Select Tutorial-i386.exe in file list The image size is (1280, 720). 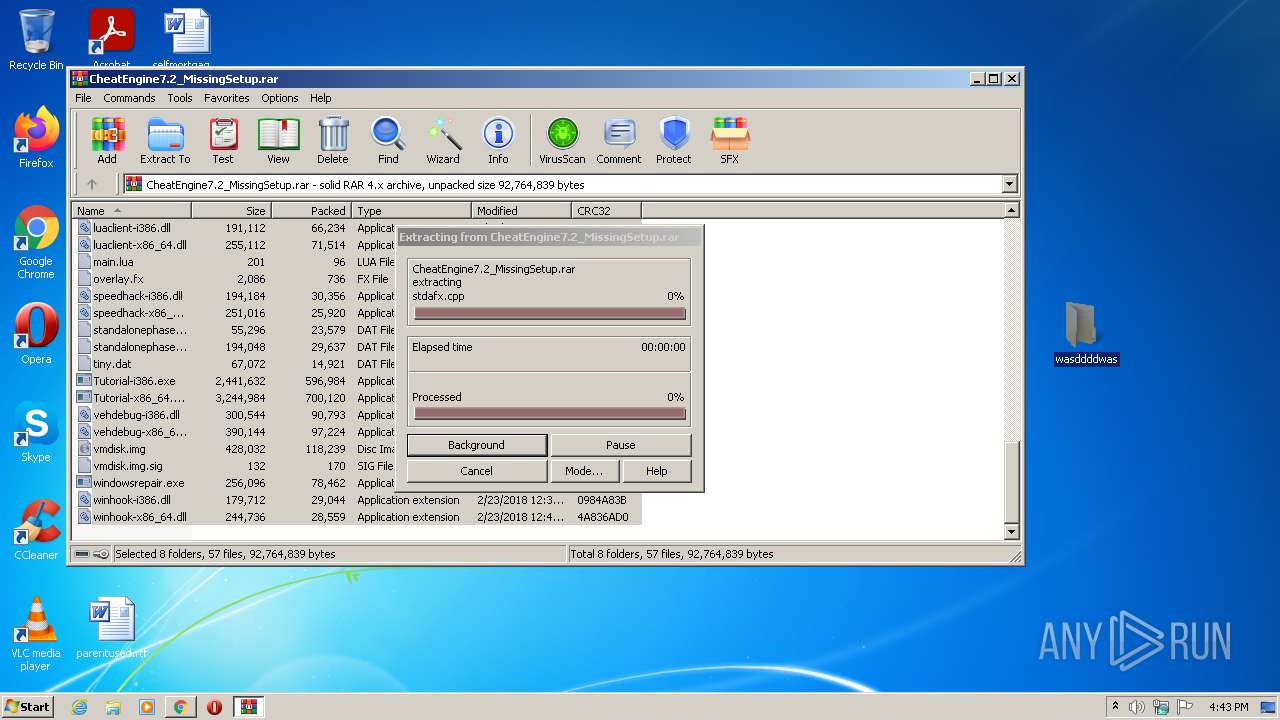[x=133, y=381]
